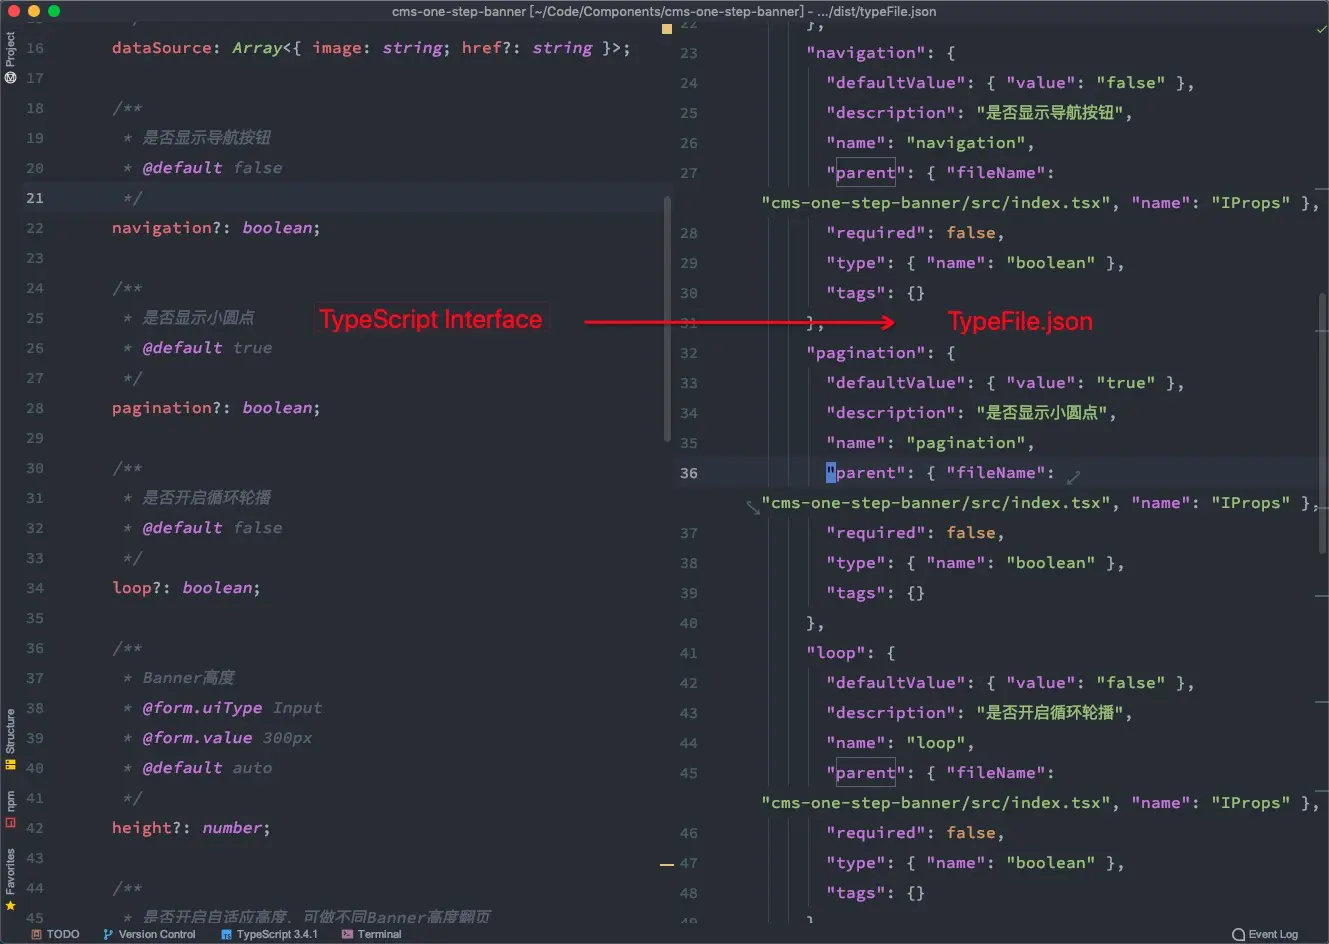1329x944 pixels.
Task: Click the height?: number declaration on line 42
Action: click(x=191, y=828)
